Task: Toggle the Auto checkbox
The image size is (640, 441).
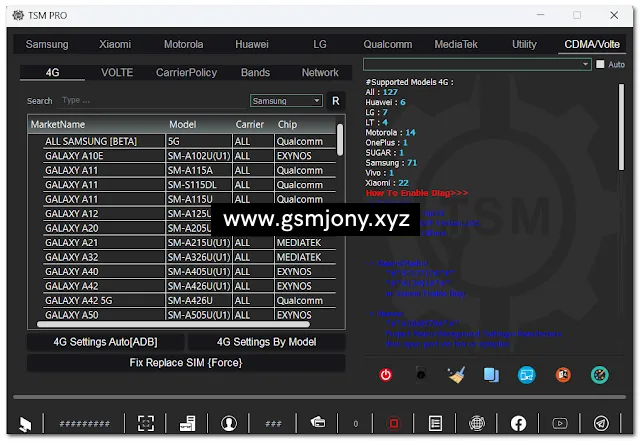Action: (600, 65)
